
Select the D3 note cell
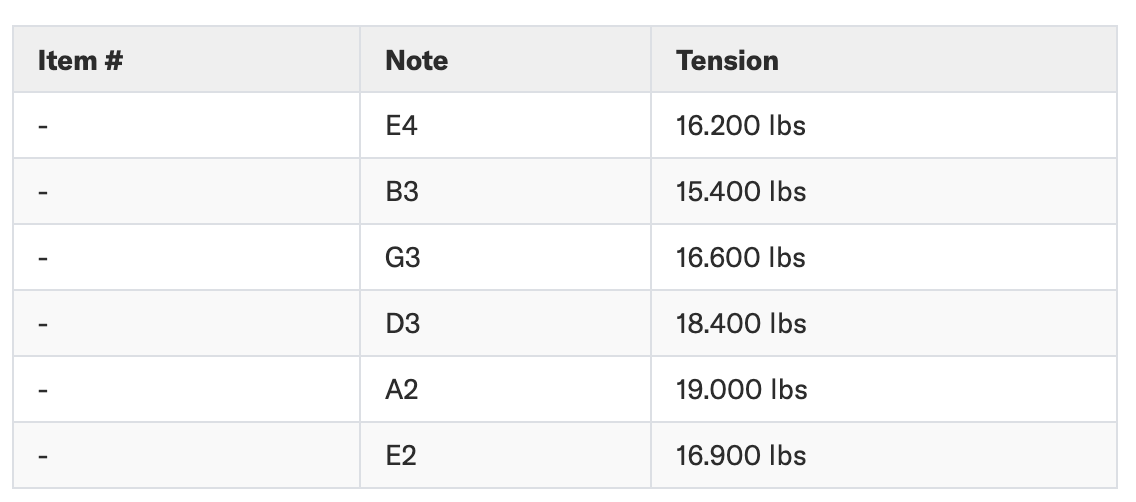click(403, 324)
